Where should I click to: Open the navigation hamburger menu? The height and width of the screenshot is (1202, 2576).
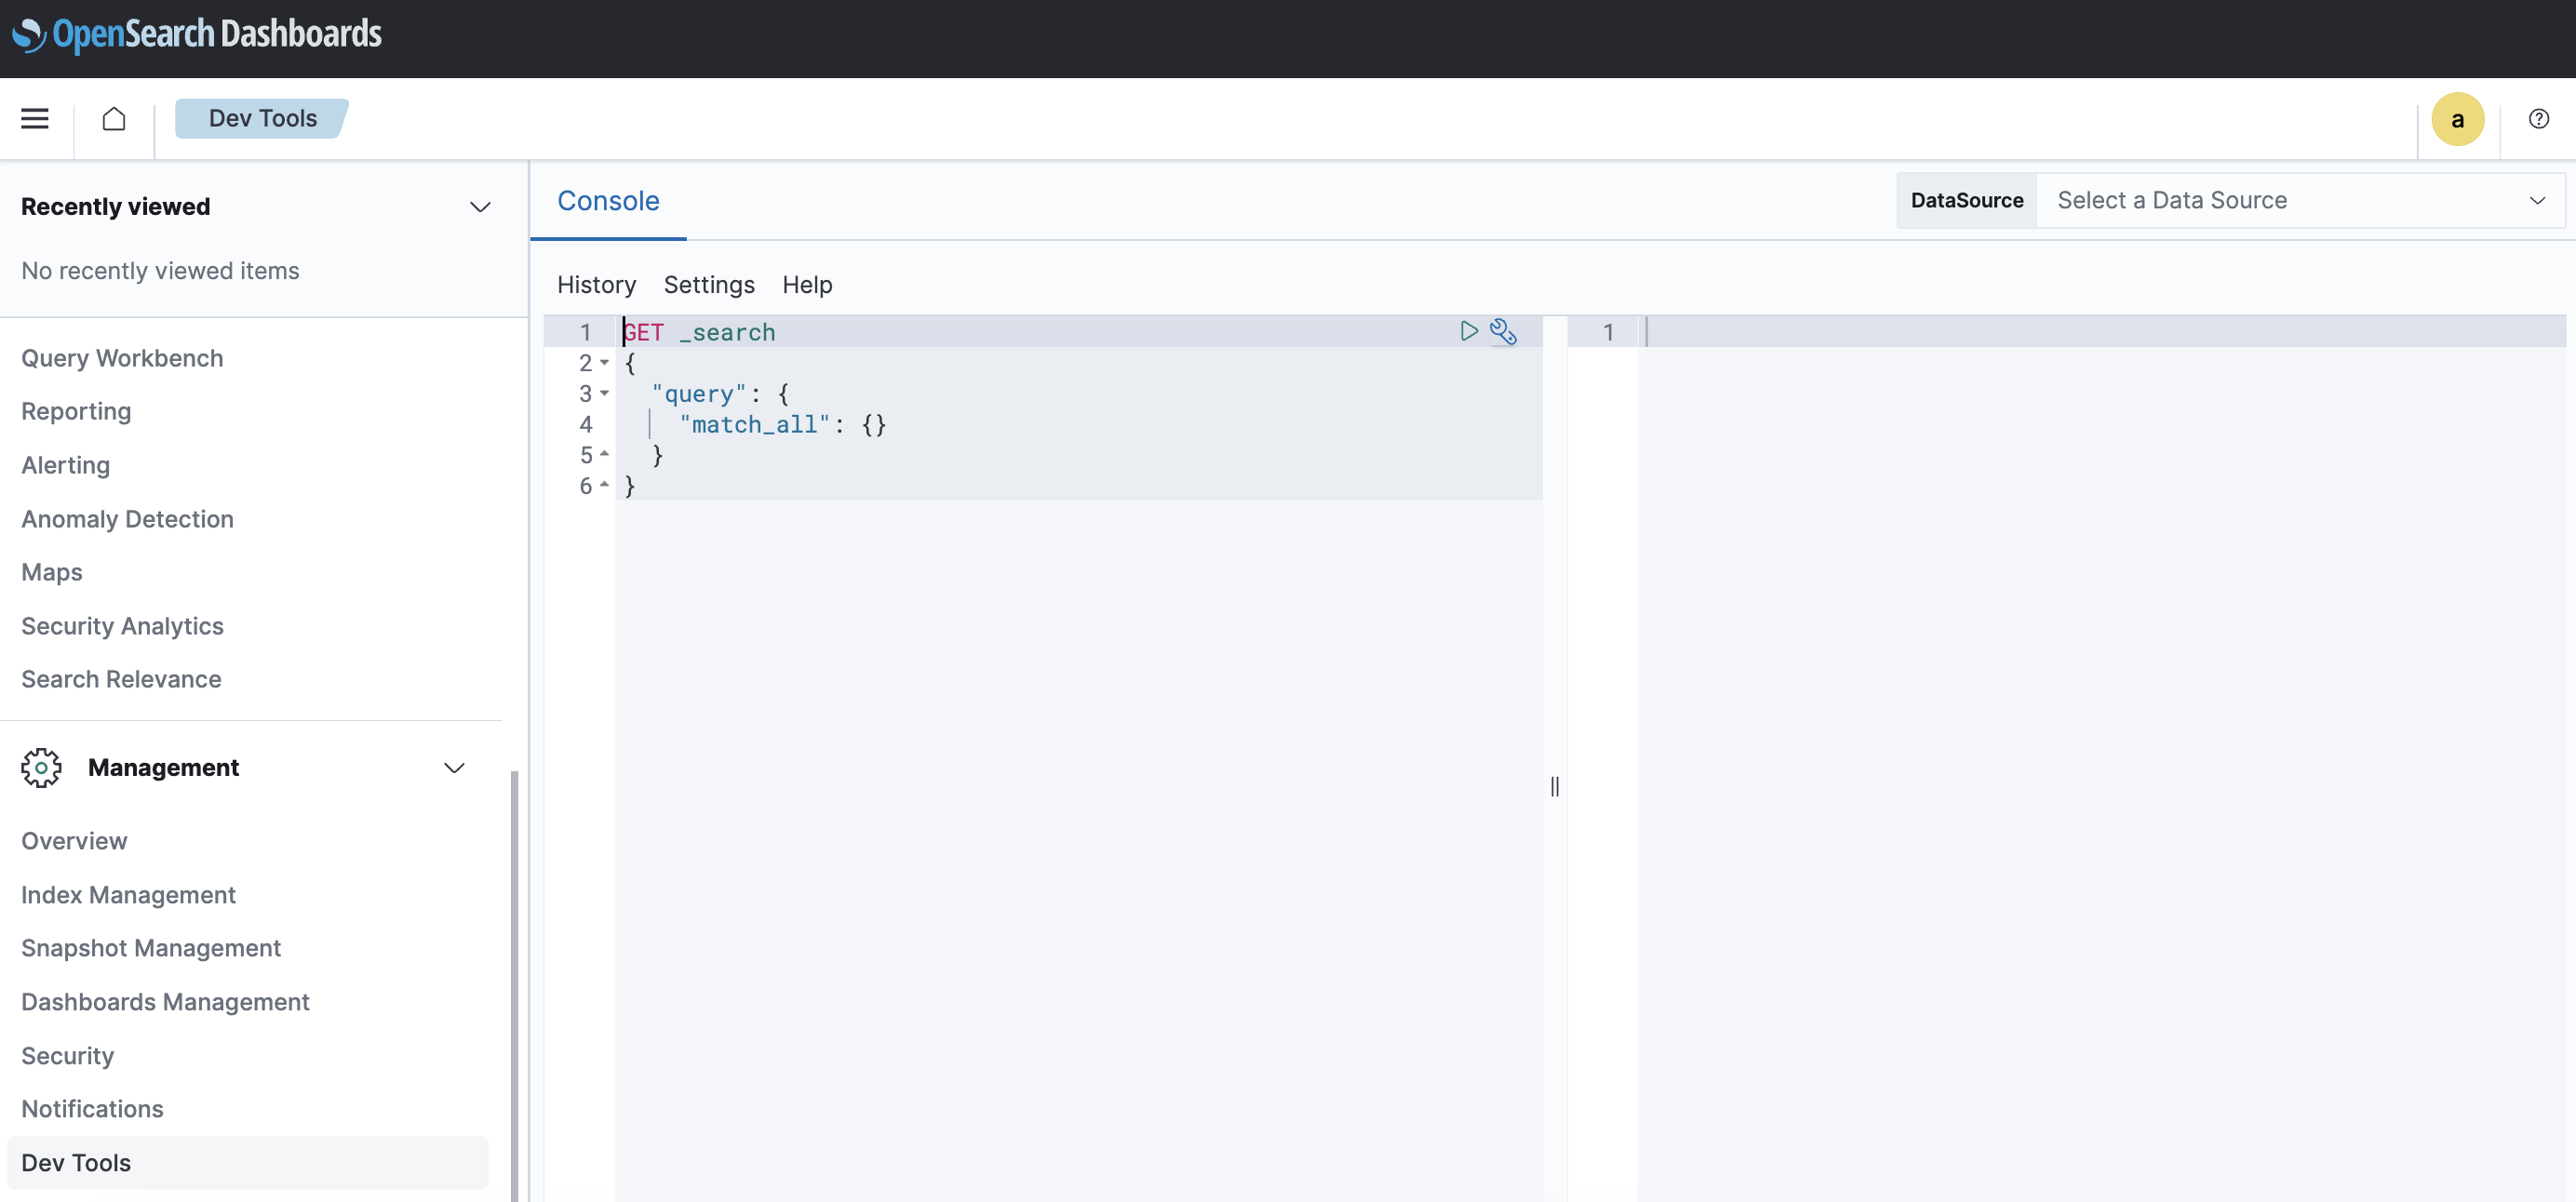coord(34,118)
